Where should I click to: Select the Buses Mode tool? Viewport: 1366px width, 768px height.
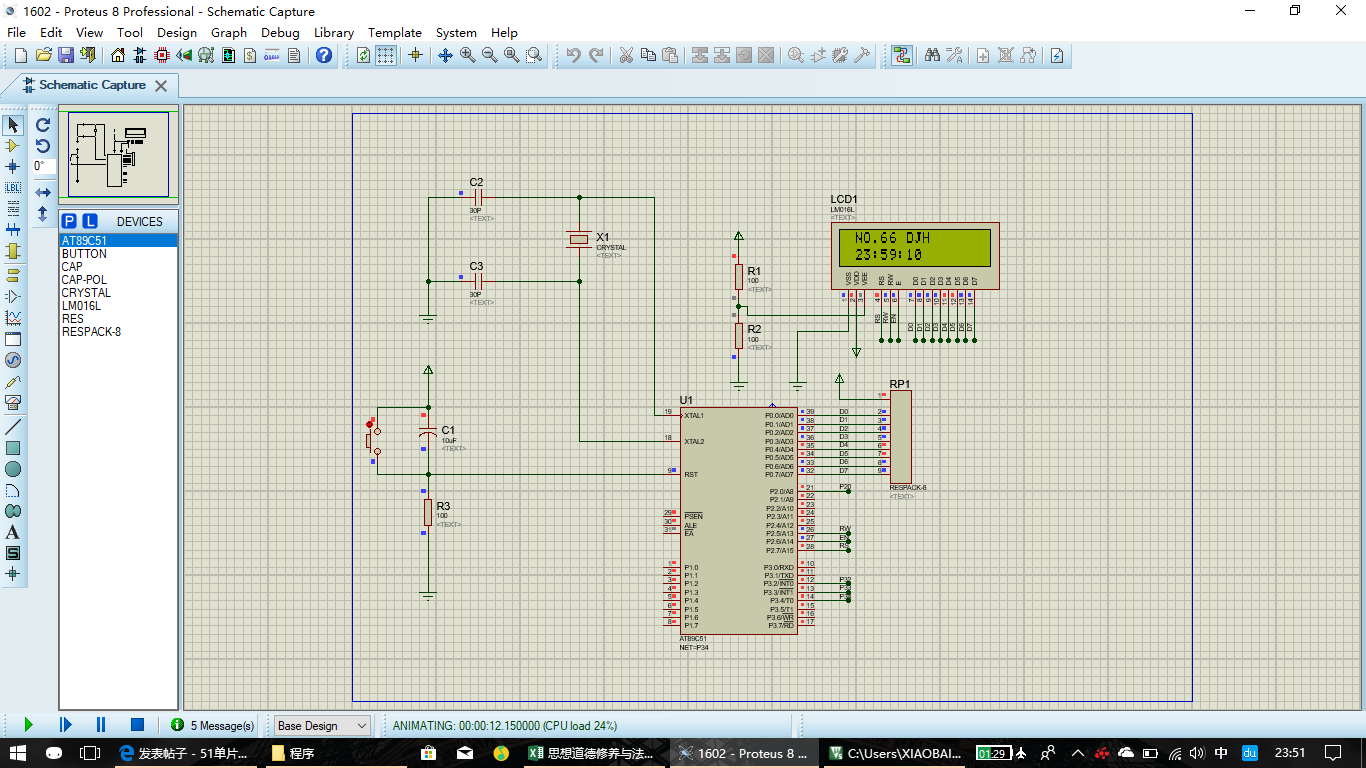coord(13,230)
